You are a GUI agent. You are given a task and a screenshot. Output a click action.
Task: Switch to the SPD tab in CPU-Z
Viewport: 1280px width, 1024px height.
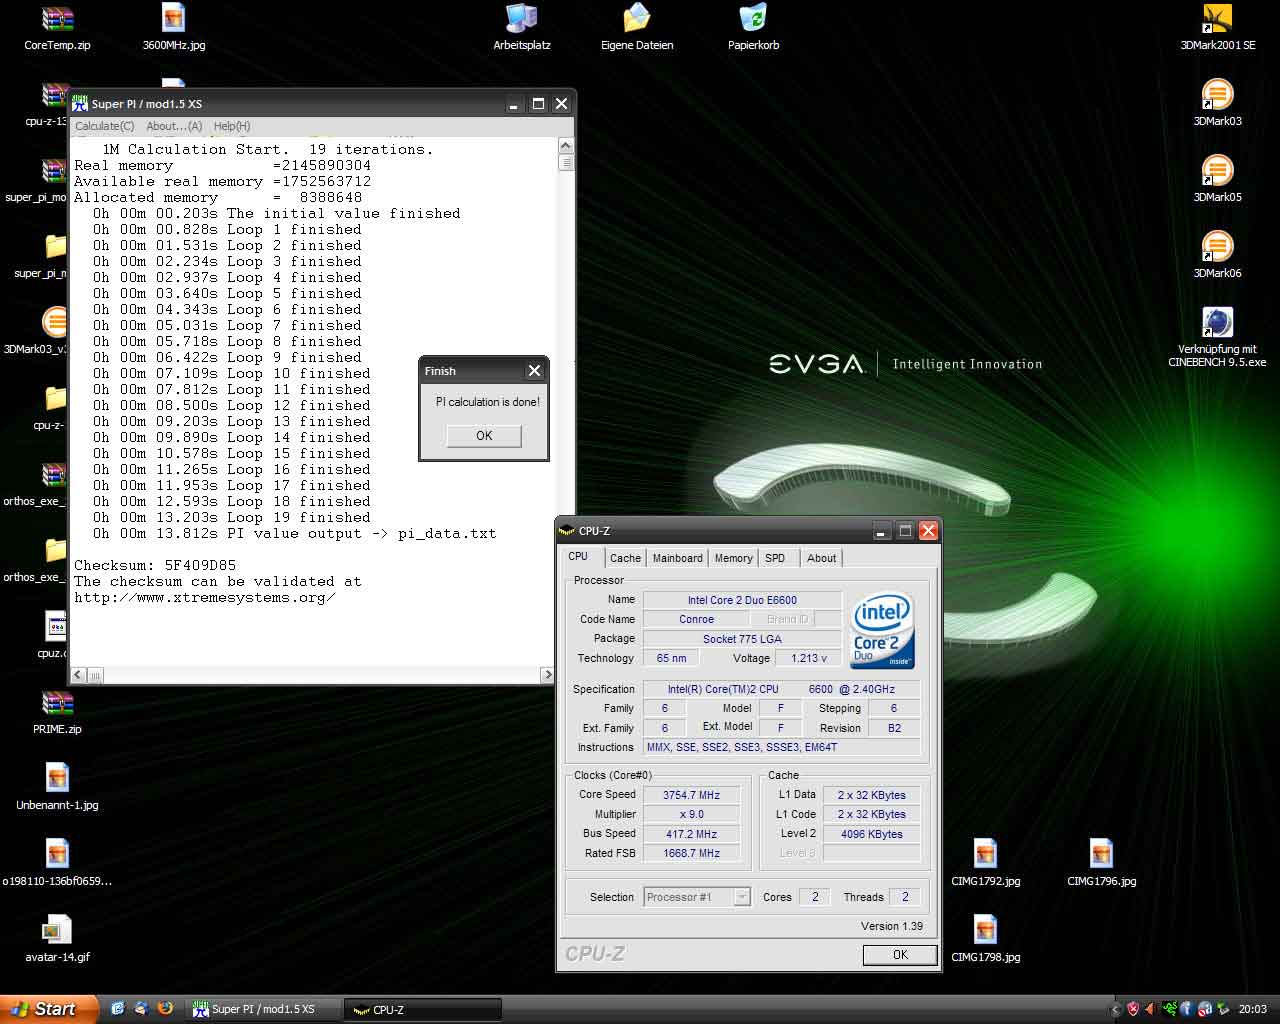[x=775, y=558]
